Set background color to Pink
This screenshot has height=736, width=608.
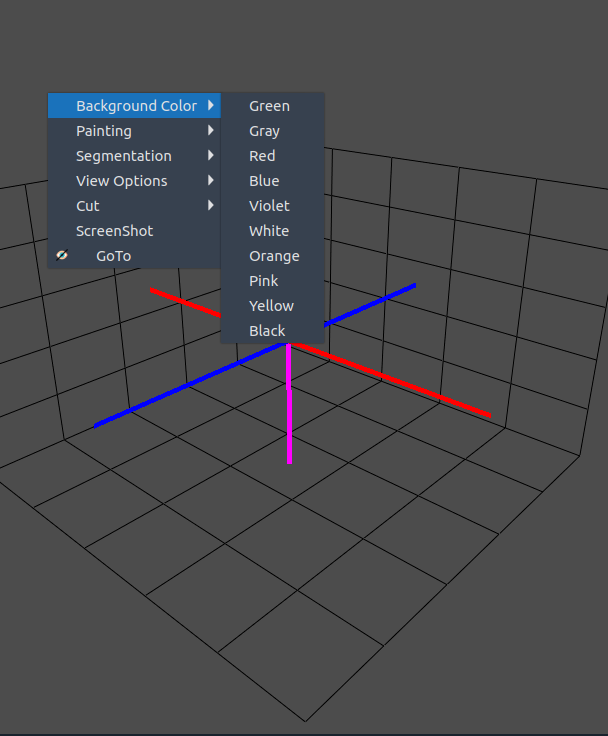(272, 281)
